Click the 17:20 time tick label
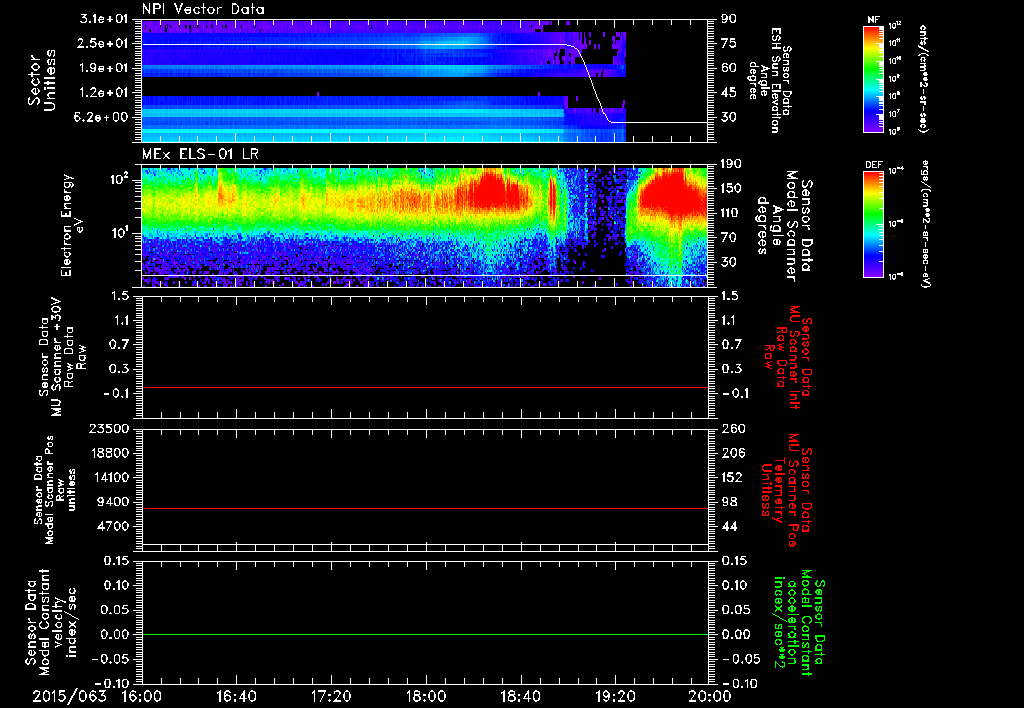This screenshot has height=708, width=1024. coord(331,696)
